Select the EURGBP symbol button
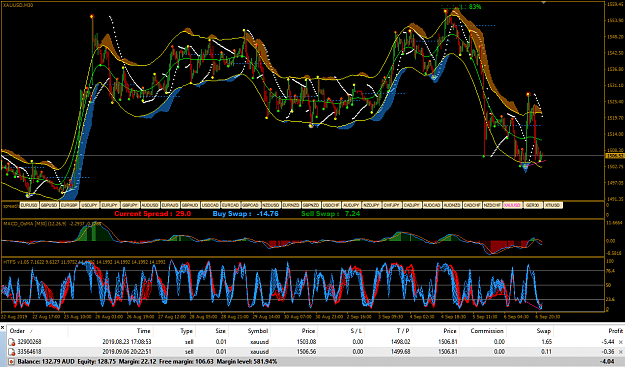 69,205
